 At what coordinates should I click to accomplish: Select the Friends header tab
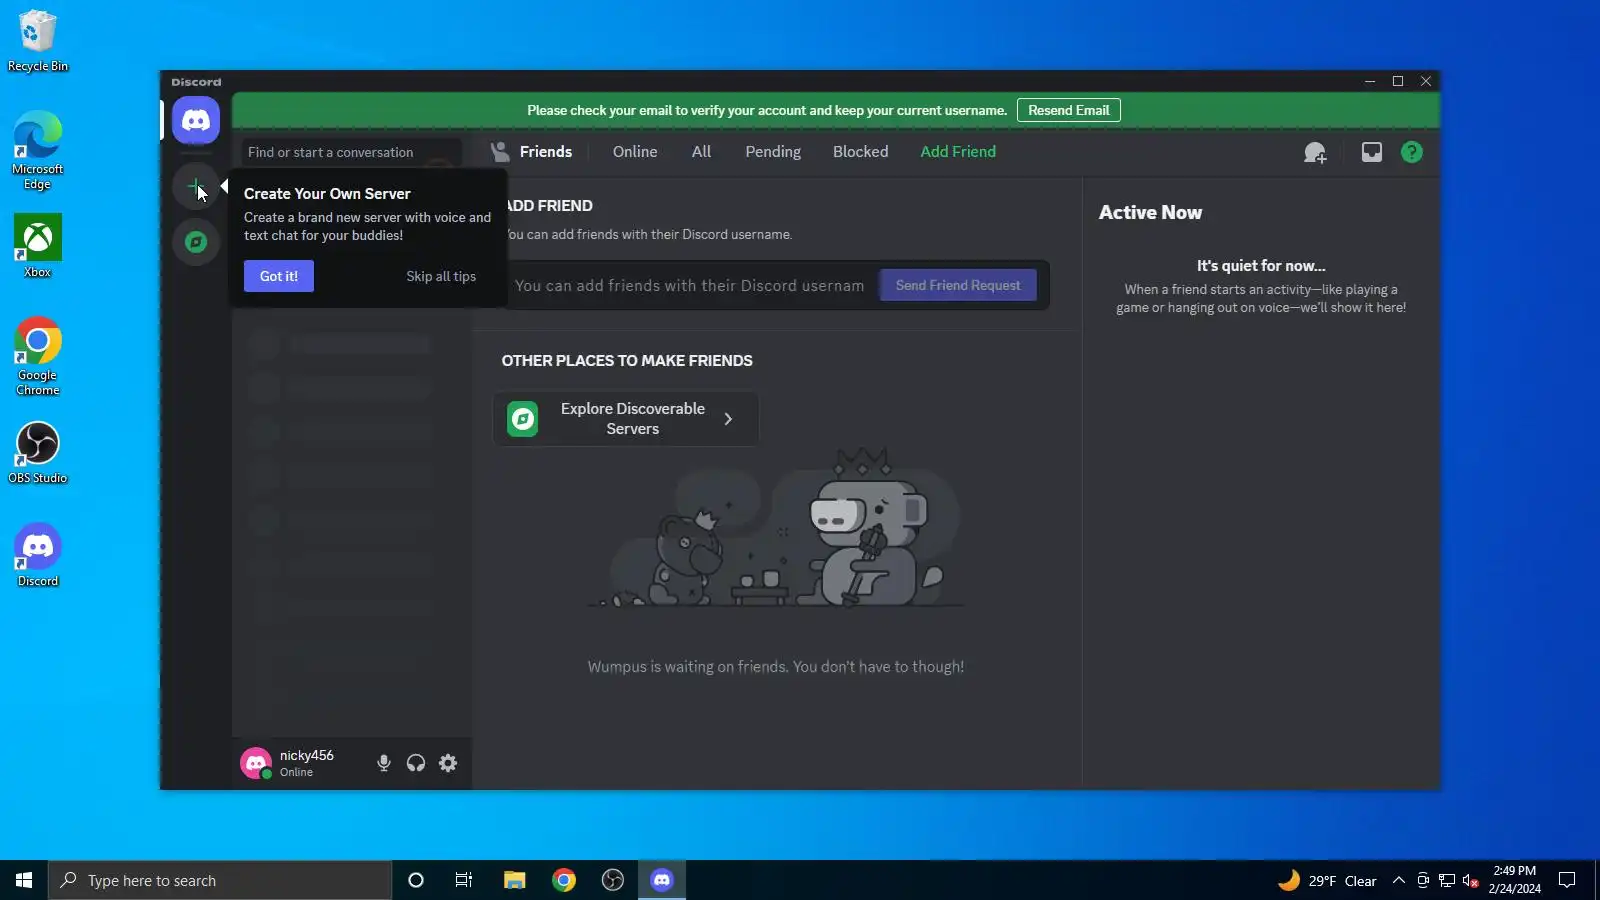coord(532,152)
